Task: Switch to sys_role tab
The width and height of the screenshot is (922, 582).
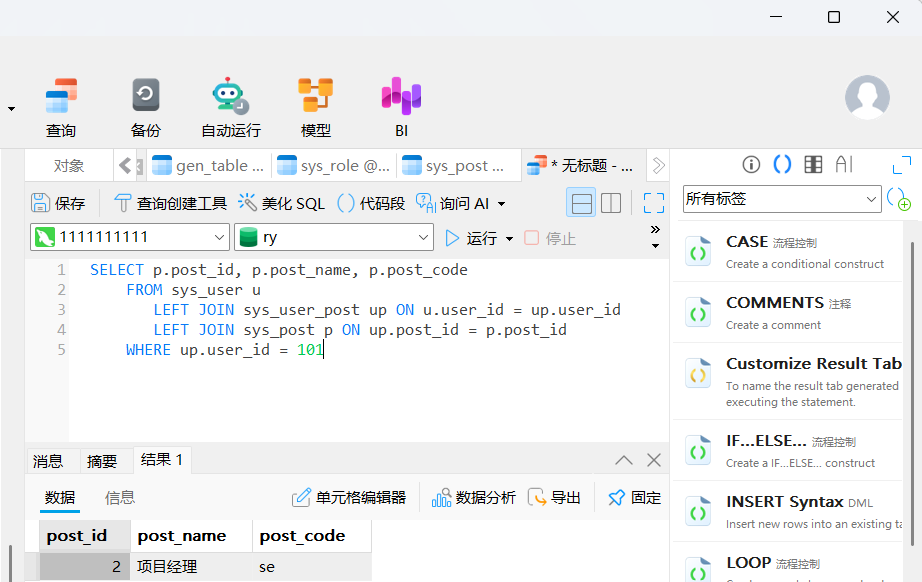Action: coord(333,166)
